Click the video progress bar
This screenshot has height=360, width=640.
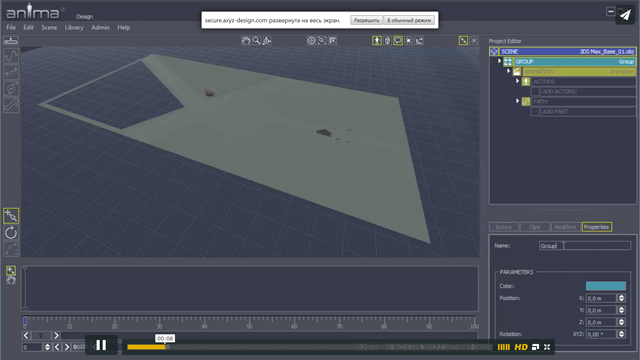pyautogui.click(x=310, y=347)
